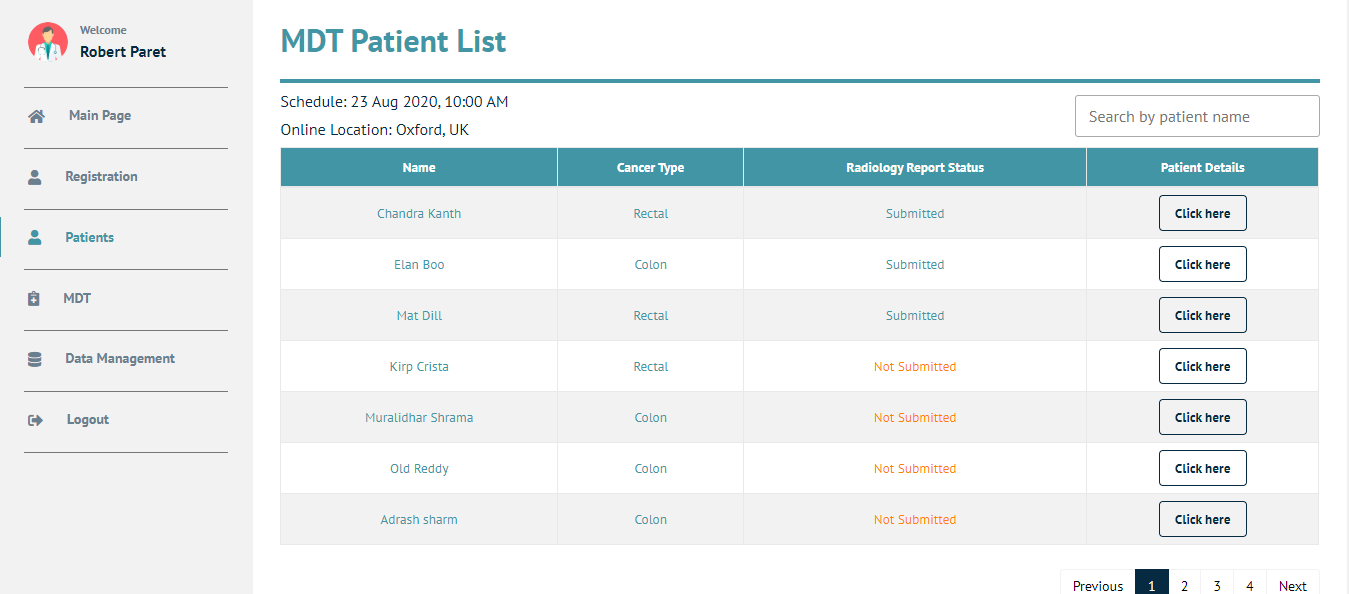Click the clipboard icon beside MDT
Viewport: 1349px width, 594px height.
tap(34, 299)
